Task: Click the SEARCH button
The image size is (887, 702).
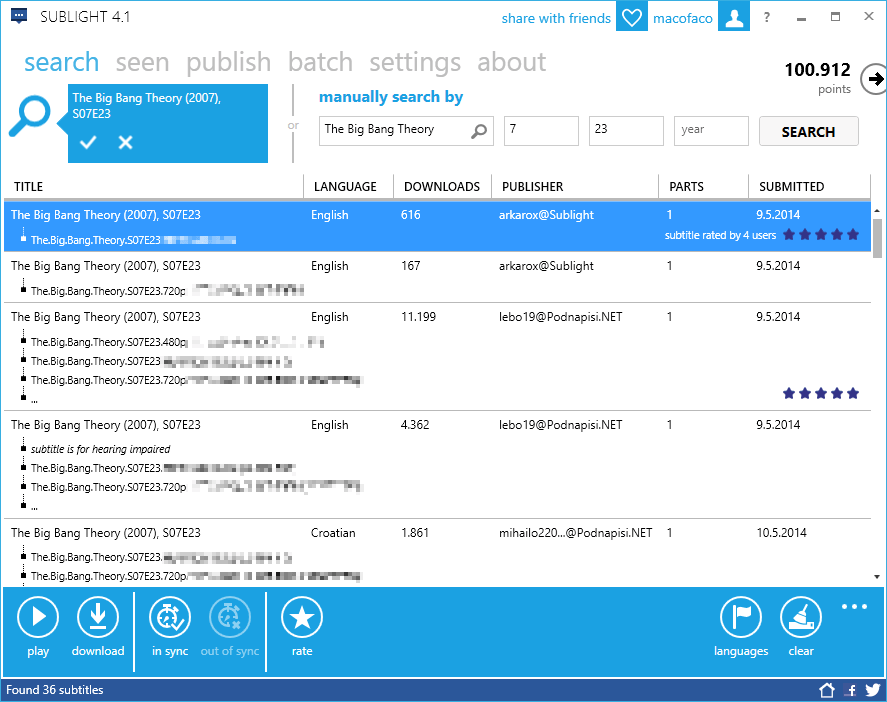Action: click(808, 131)
